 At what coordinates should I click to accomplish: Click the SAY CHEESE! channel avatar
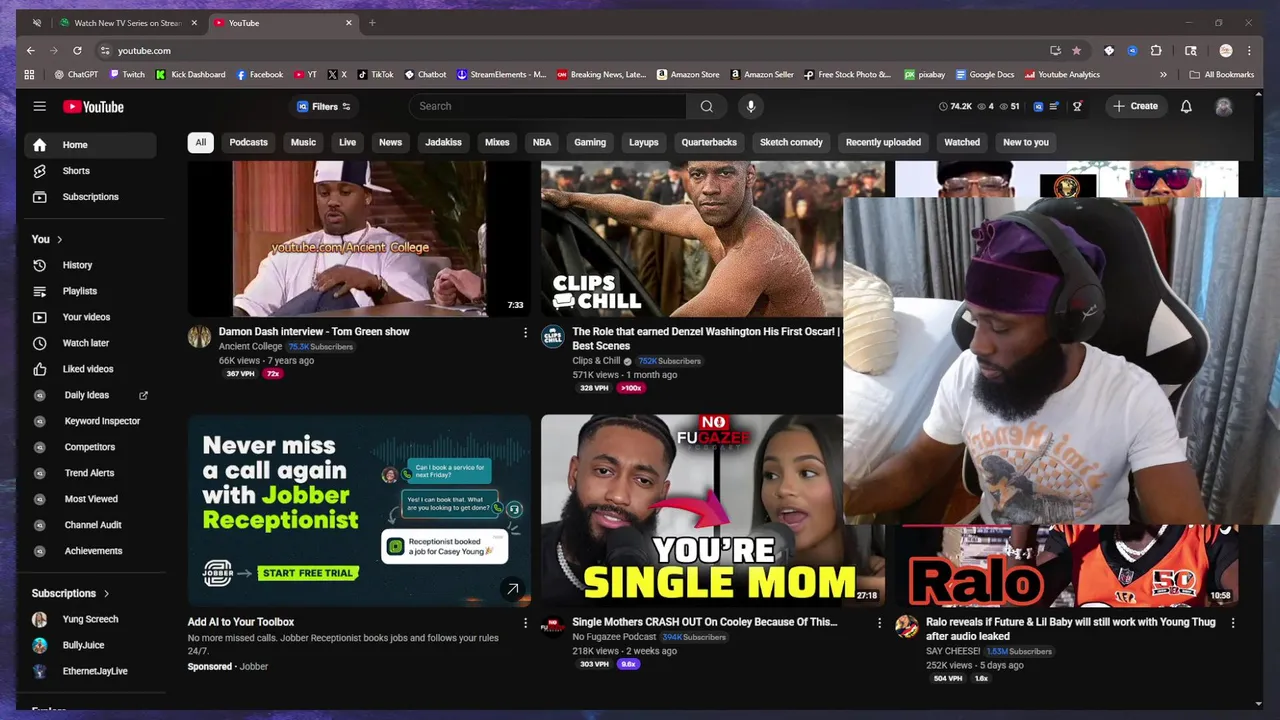click(x=907, y=626)
